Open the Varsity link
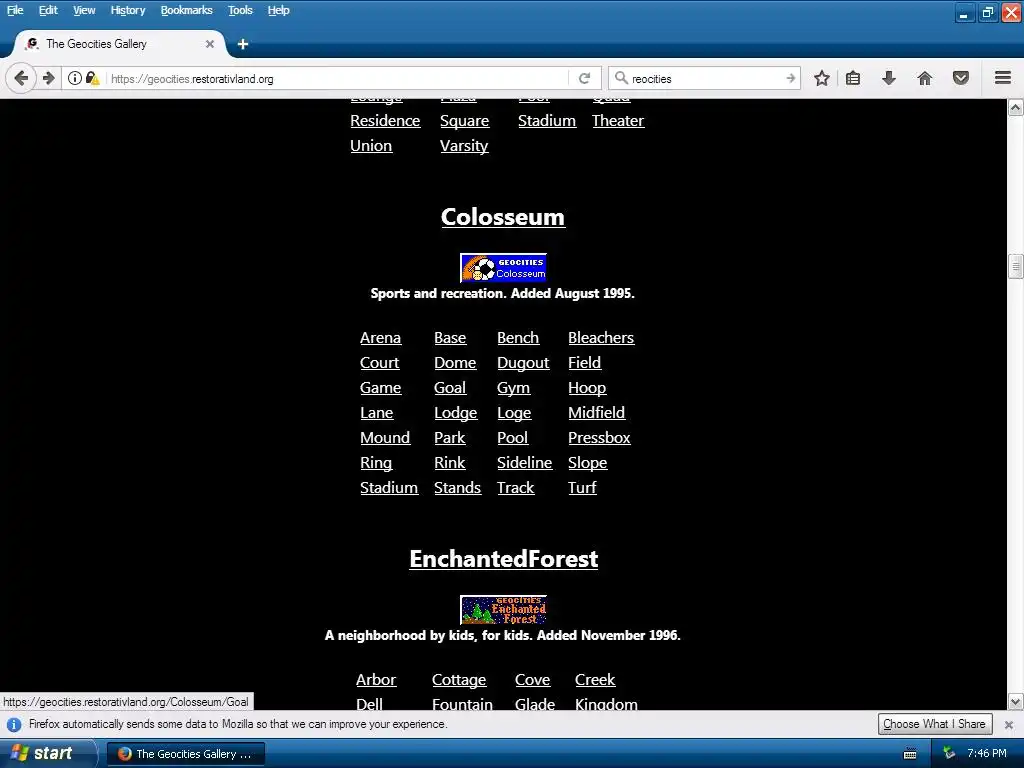The height and width of the screenshot is (768, 1024). click(464, 146)
